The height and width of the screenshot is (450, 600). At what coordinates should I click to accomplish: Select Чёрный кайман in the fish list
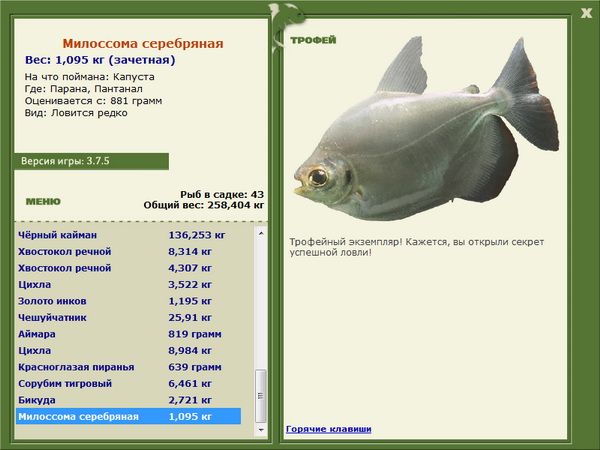pyautogui.click(x=129, y=235)
